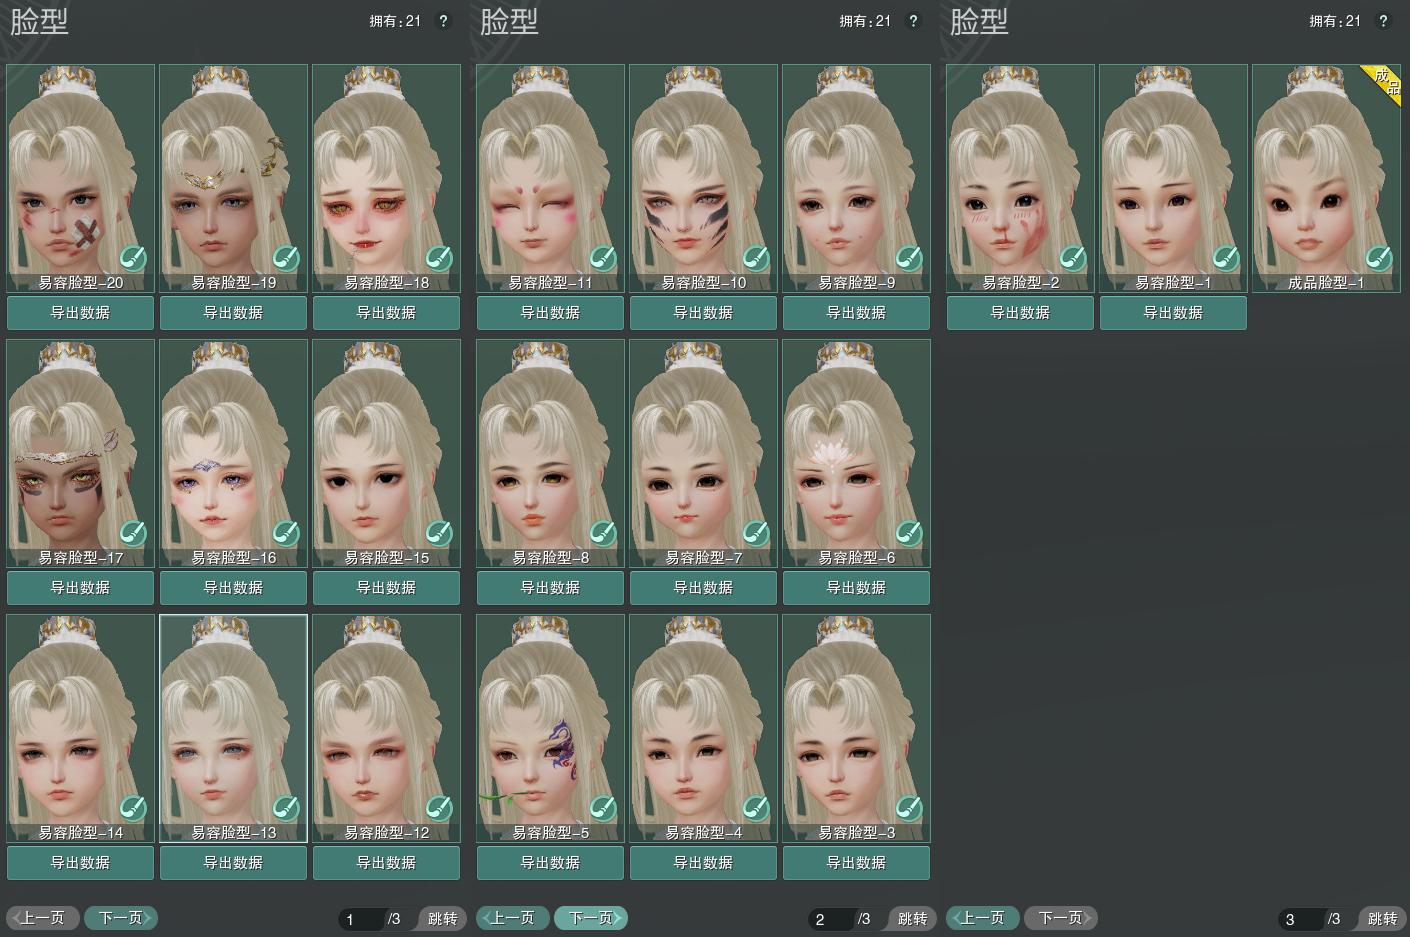Export data for 易容脸型-17
Screen dimensions: 1410x937
(81, 588)
